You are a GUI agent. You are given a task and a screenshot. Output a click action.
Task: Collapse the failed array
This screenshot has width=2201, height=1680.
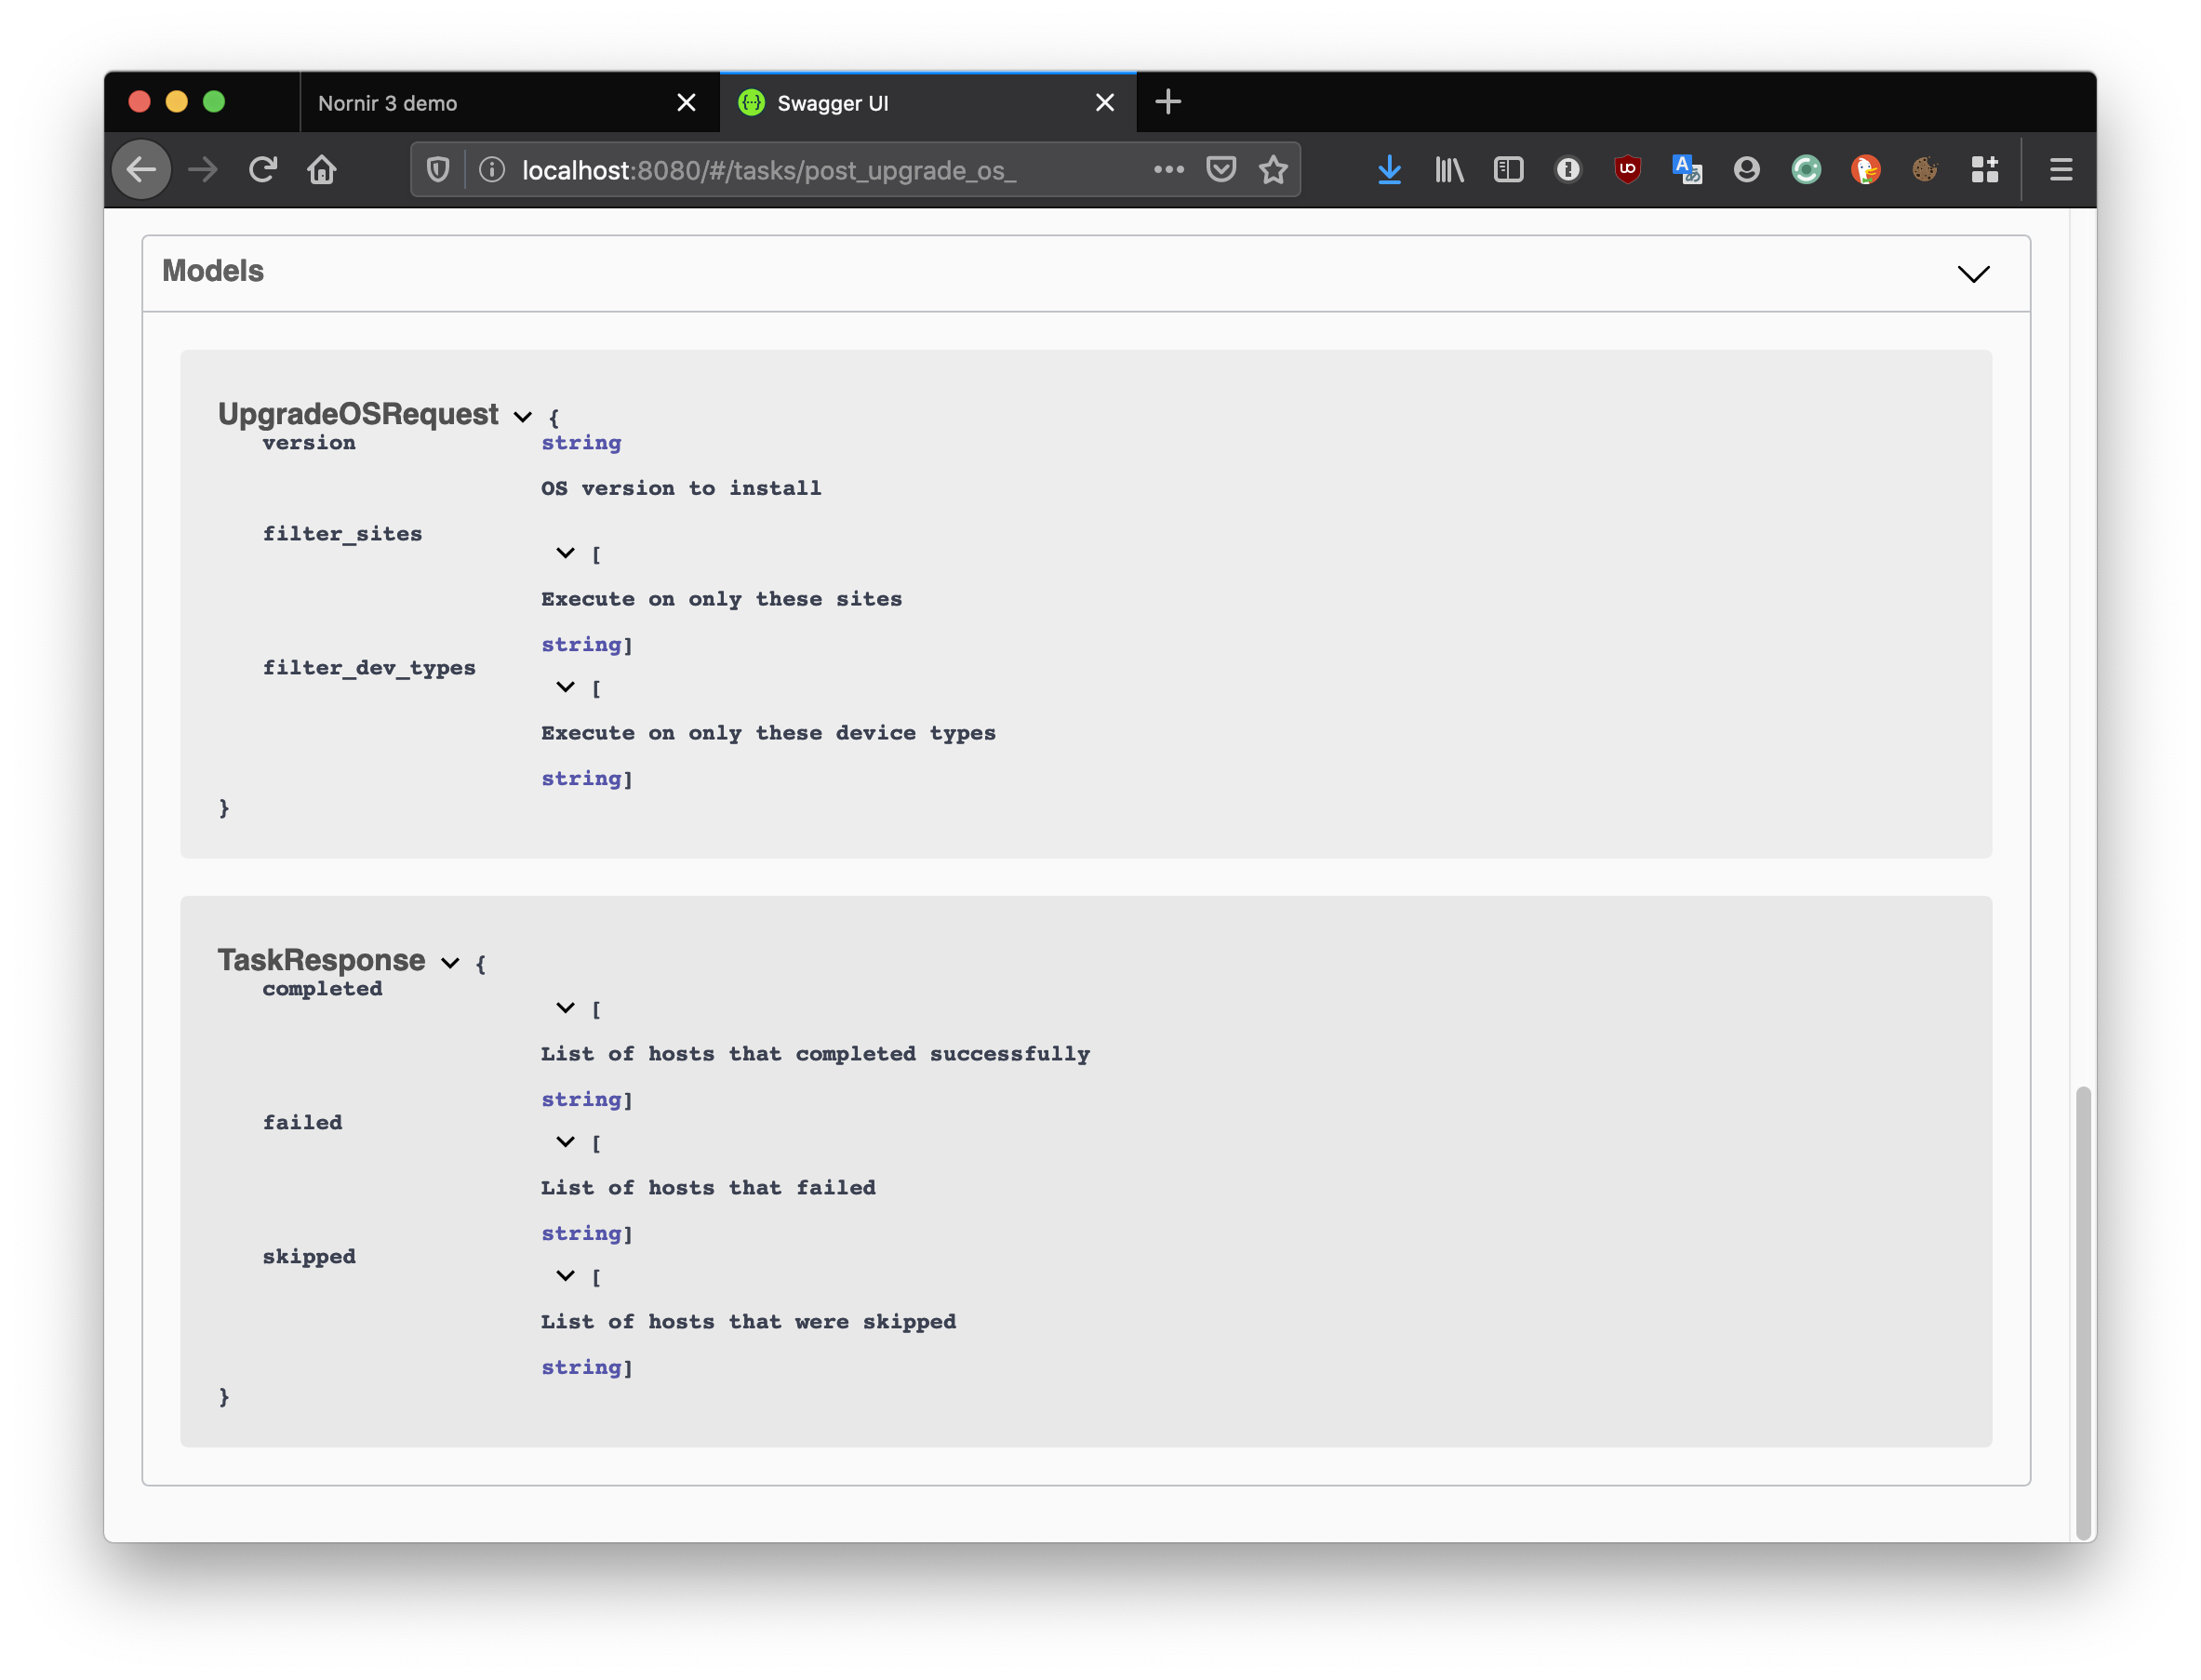pos(565,1142)
